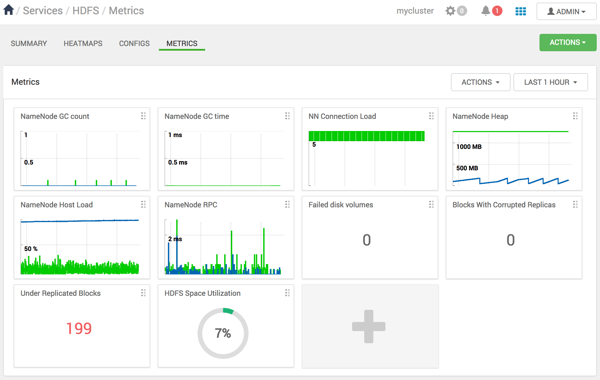Click the plus icon to add widget
Image resolution: width=600 pixels, height=380 pixels.
[368, 326]
